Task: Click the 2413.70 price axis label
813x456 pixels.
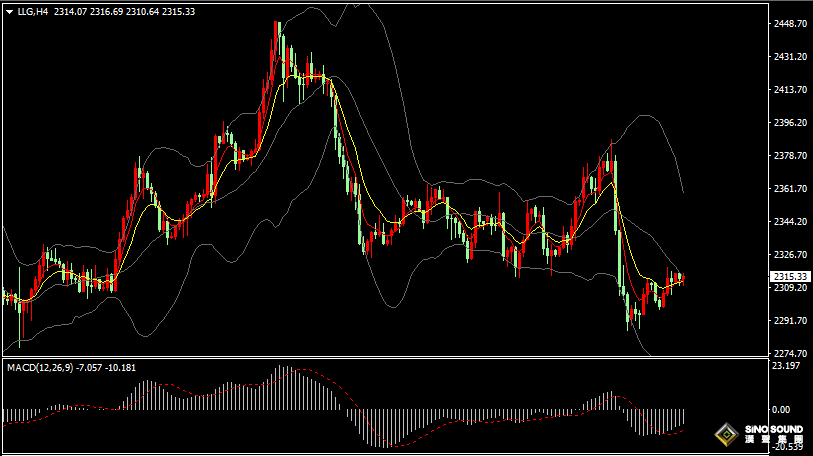Action: tap(790, 90)
